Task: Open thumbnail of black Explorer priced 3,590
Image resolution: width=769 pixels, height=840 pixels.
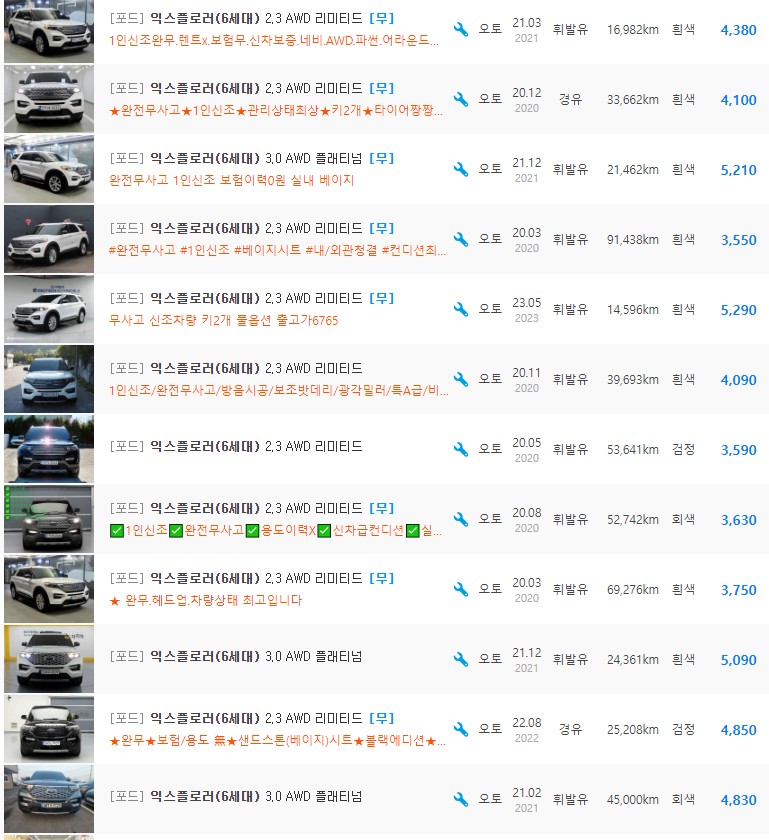Action: pos(49,449)
